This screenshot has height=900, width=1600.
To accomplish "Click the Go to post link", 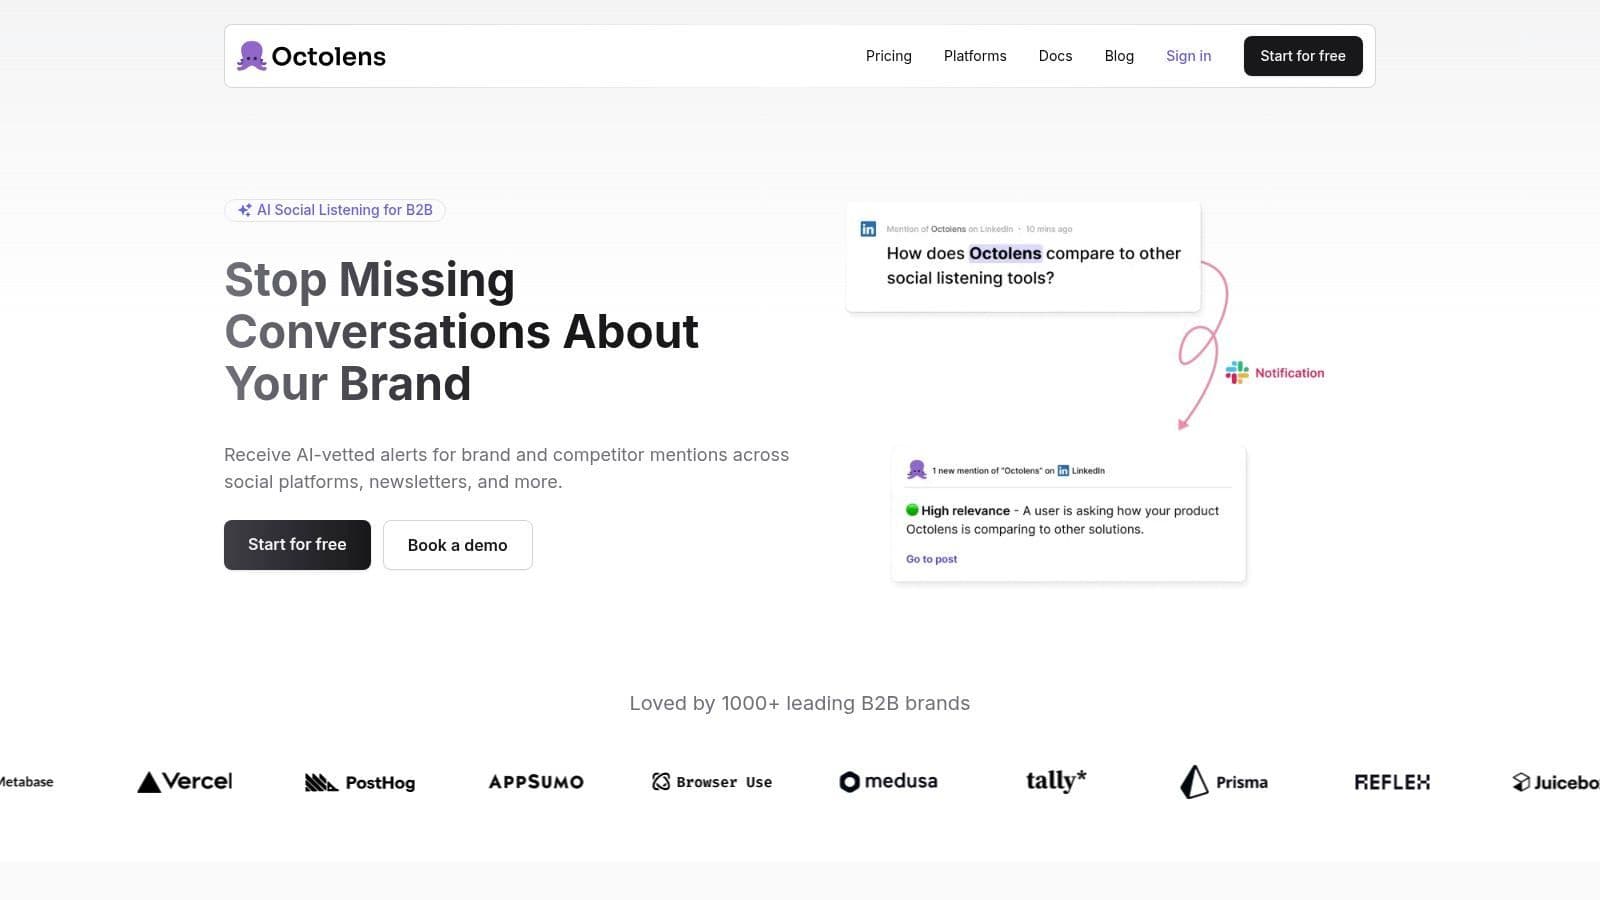I will click(x=930, y=559).
